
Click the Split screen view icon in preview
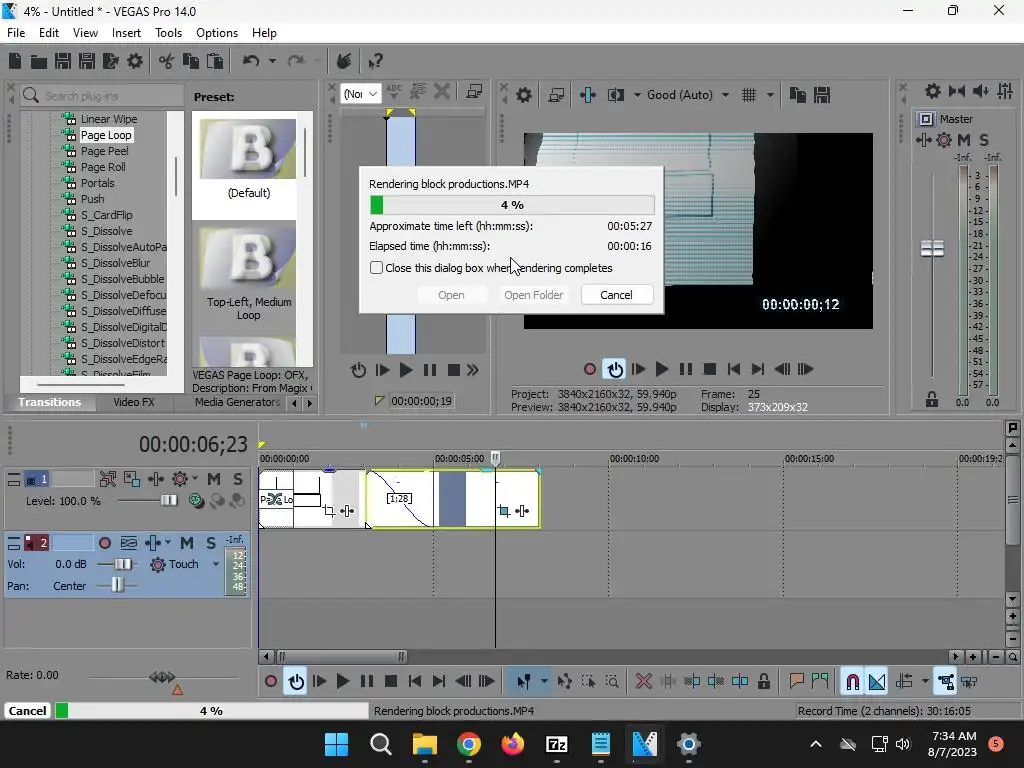(x=616, y=95)
